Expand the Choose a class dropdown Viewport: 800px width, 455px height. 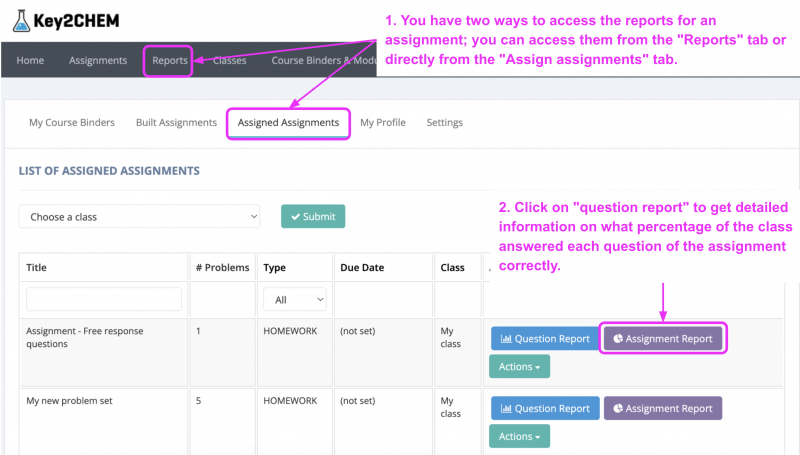pos(139,217)
